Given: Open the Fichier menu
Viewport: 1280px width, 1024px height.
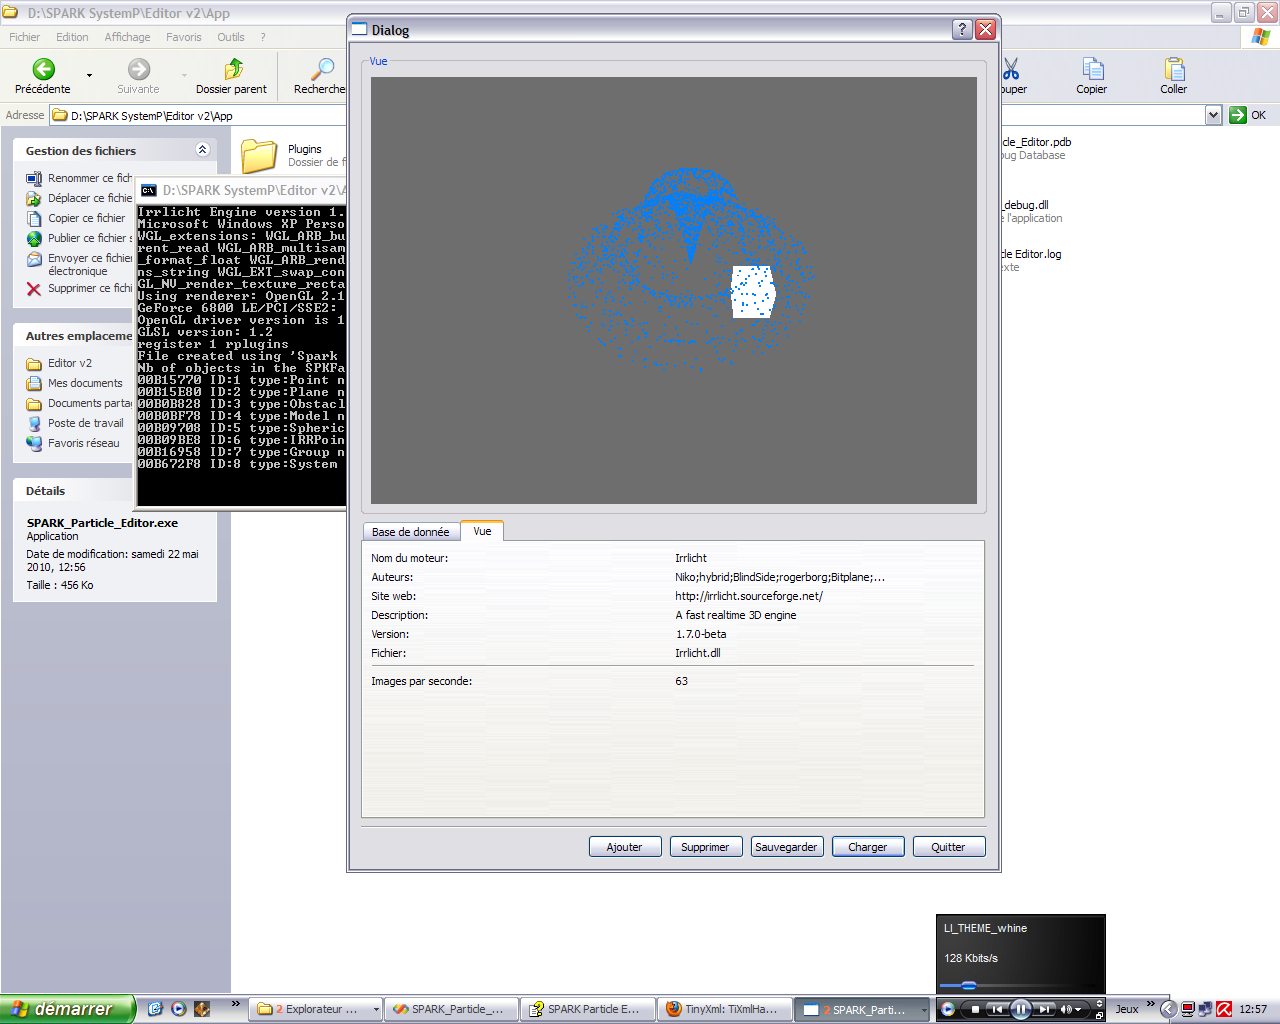Looking at the screenshot, I should click(24, 37).
